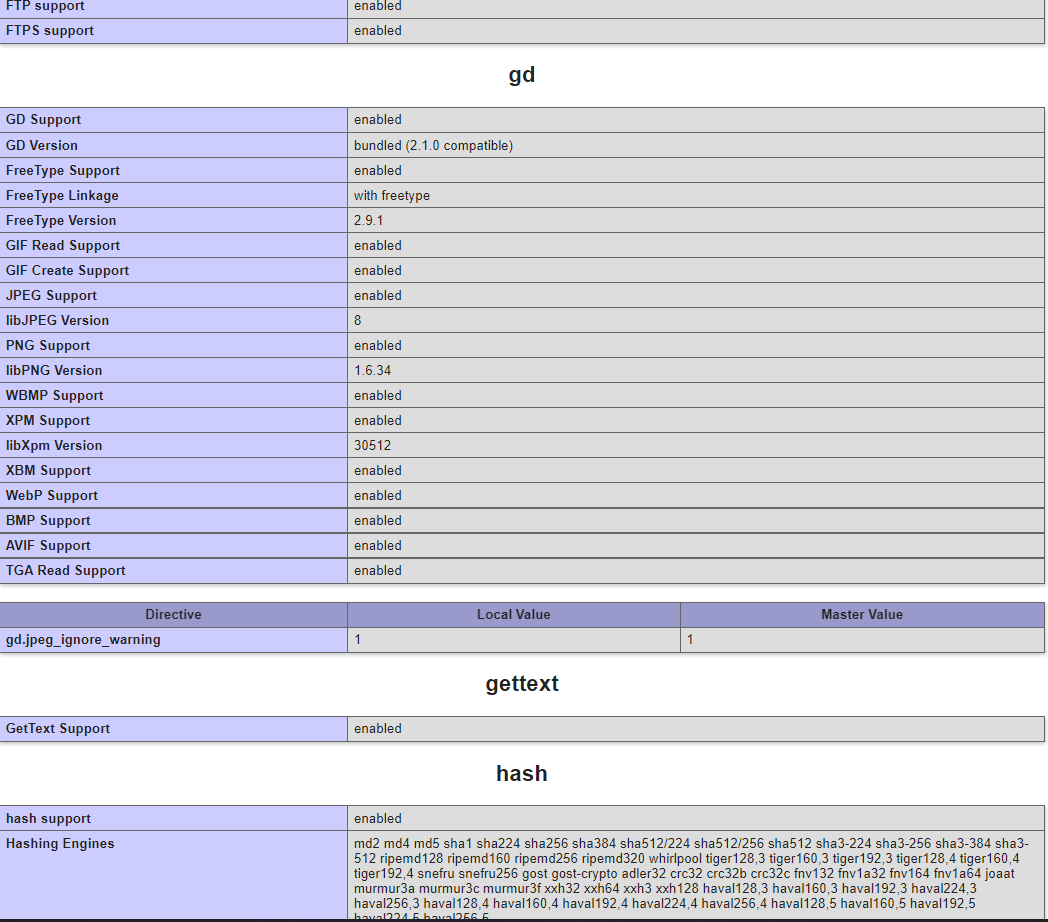Click 'enabled' value for WebP Support
This screenshot has height=922, width=1048.
[378, 495]
